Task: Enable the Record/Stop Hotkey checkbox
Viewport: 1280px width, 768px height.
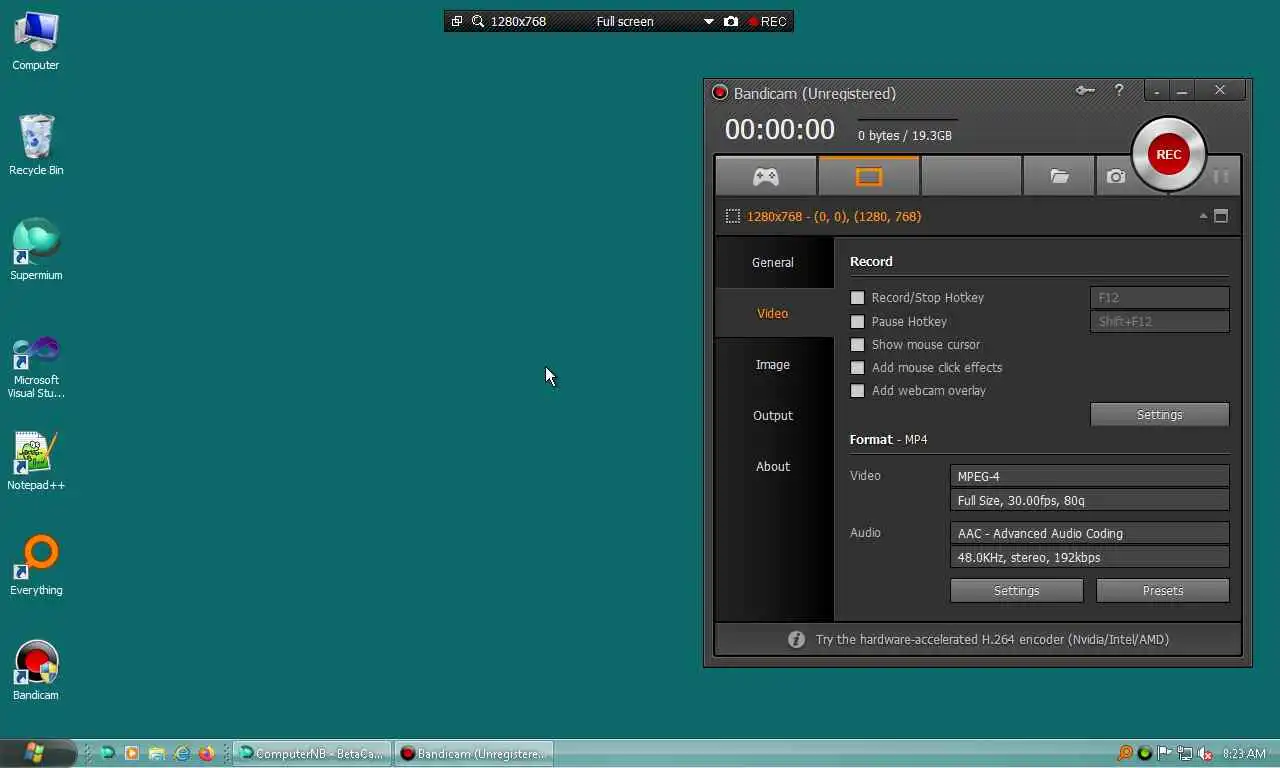Action: pyautogui.click(x=857, y=297)
